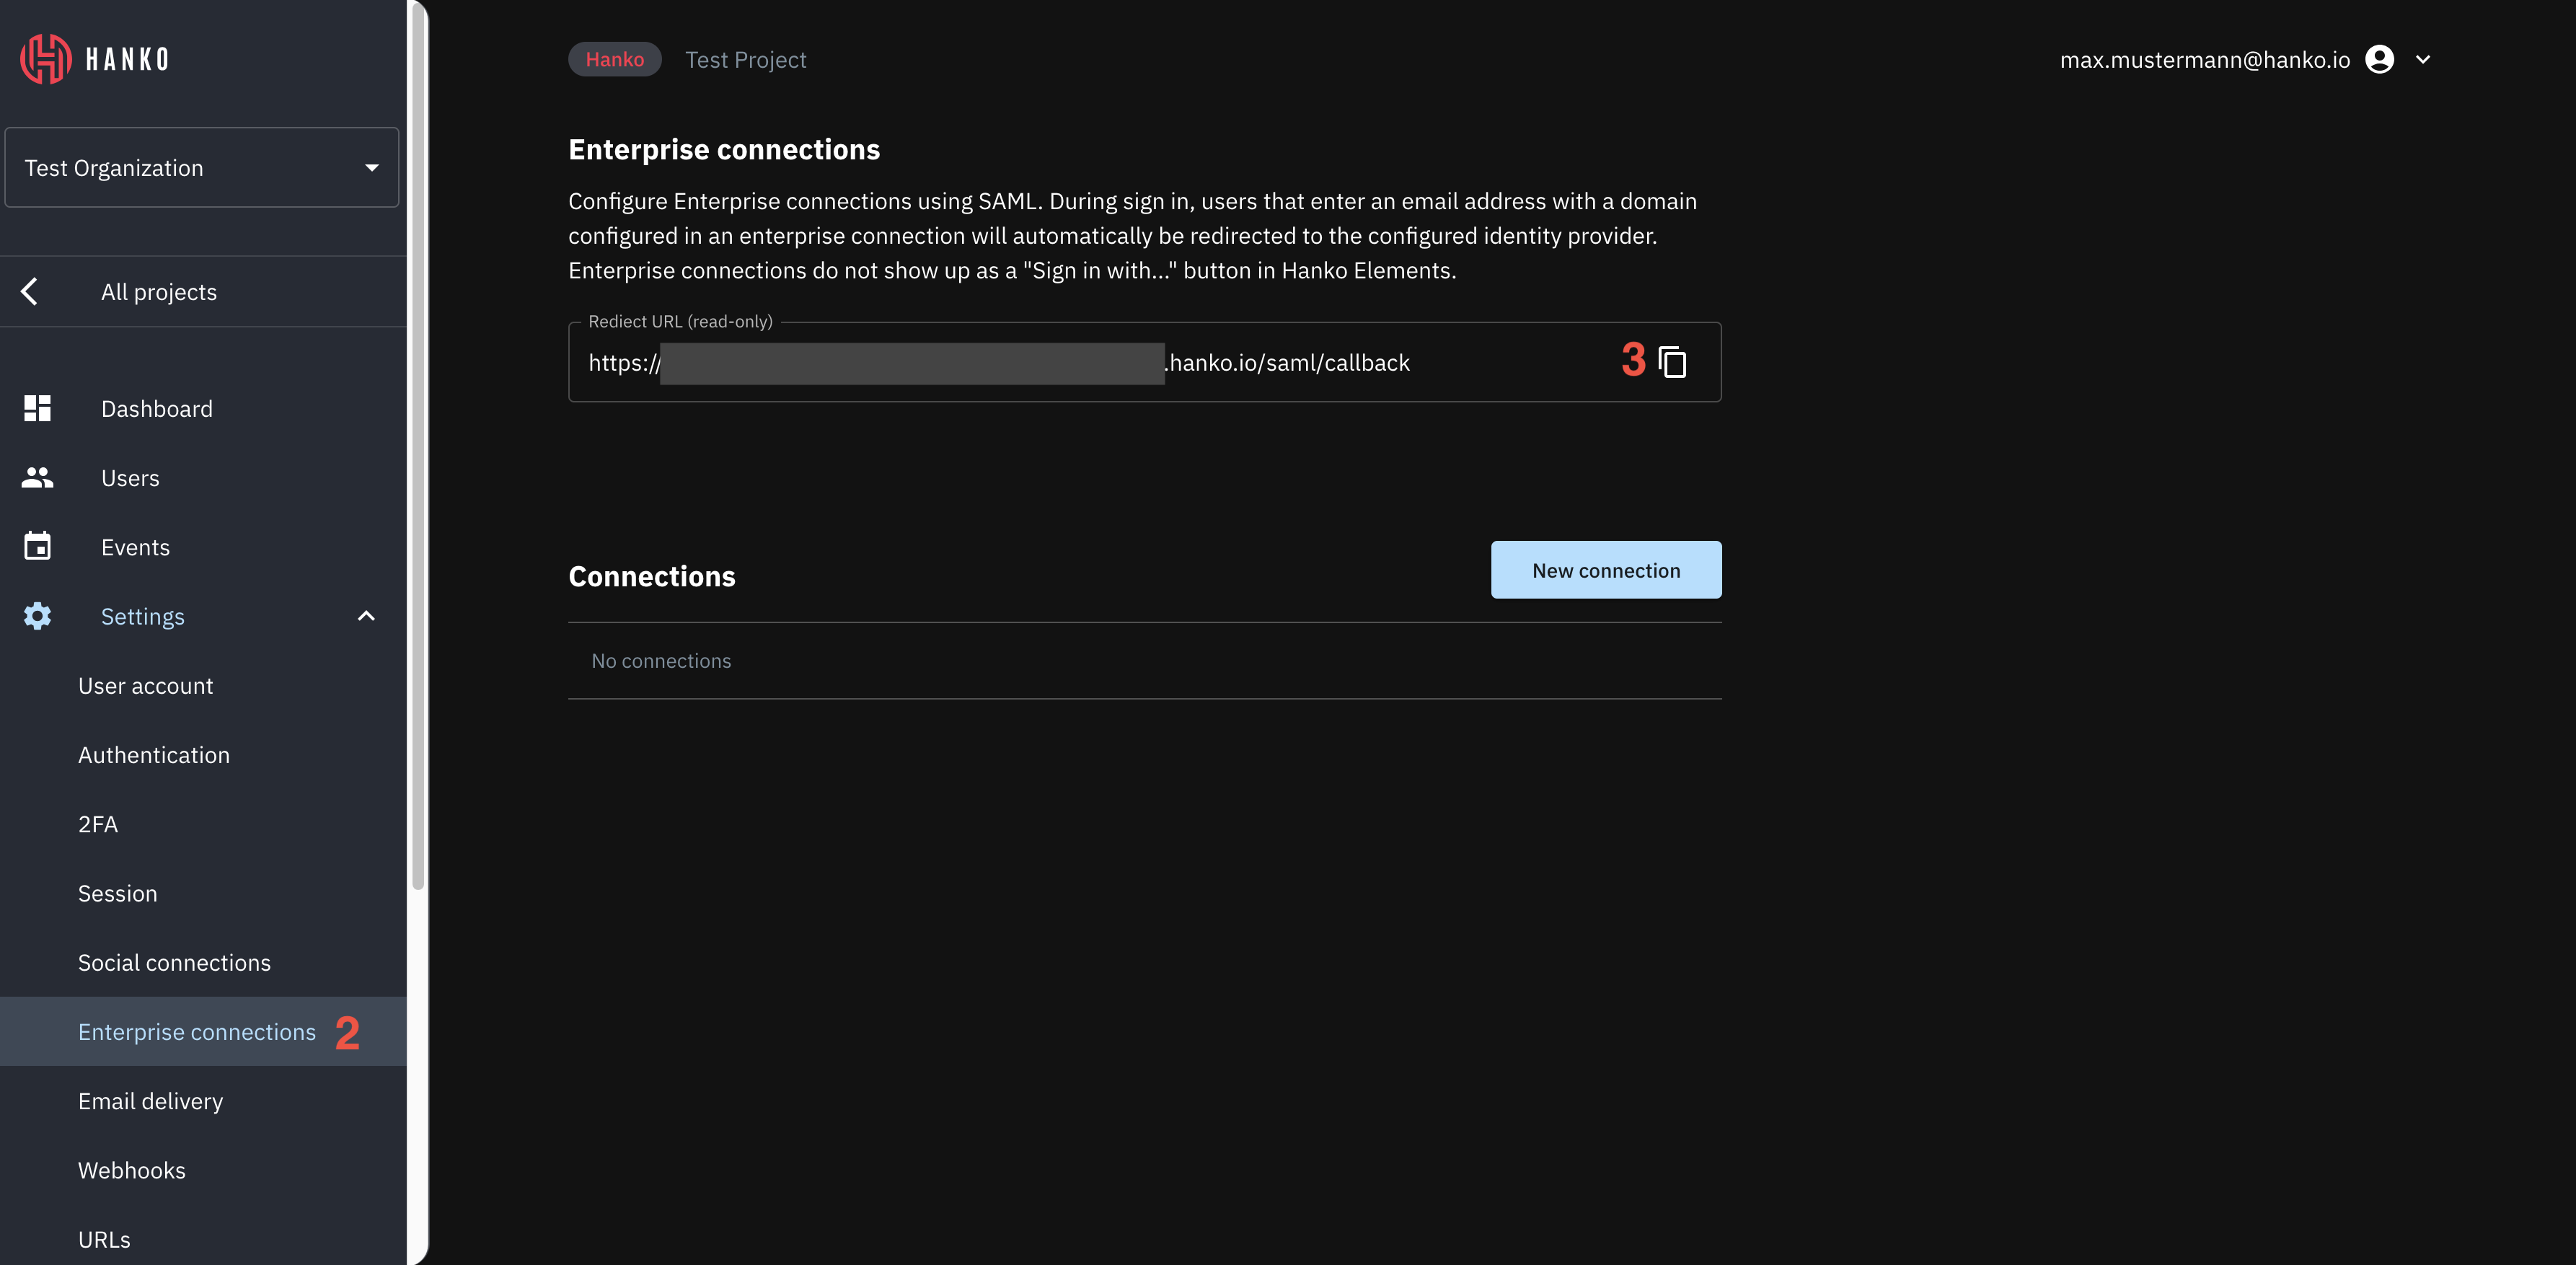Click the Events calendar icon
This screenshot has width=2576, height=1265.
[37, 547]
